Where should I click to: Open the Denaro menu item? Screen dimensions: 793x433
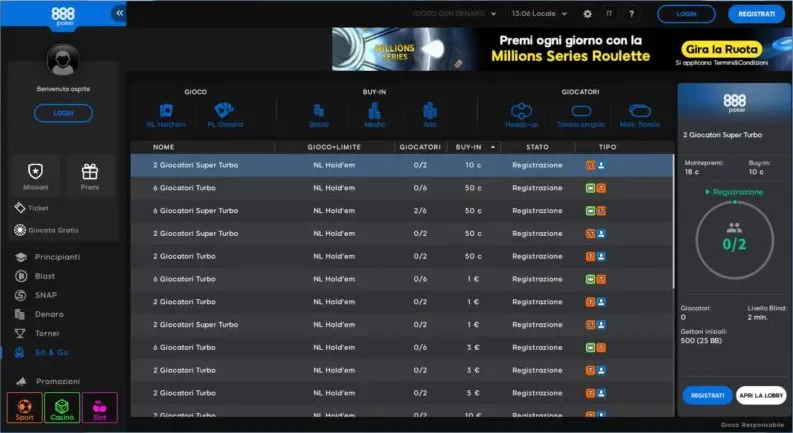(x=39, y=315)
